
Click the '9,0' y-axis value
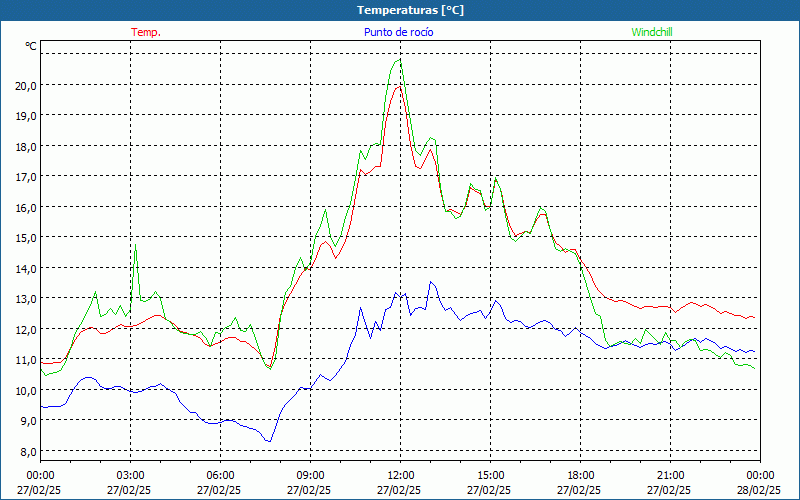click(28, 421)
